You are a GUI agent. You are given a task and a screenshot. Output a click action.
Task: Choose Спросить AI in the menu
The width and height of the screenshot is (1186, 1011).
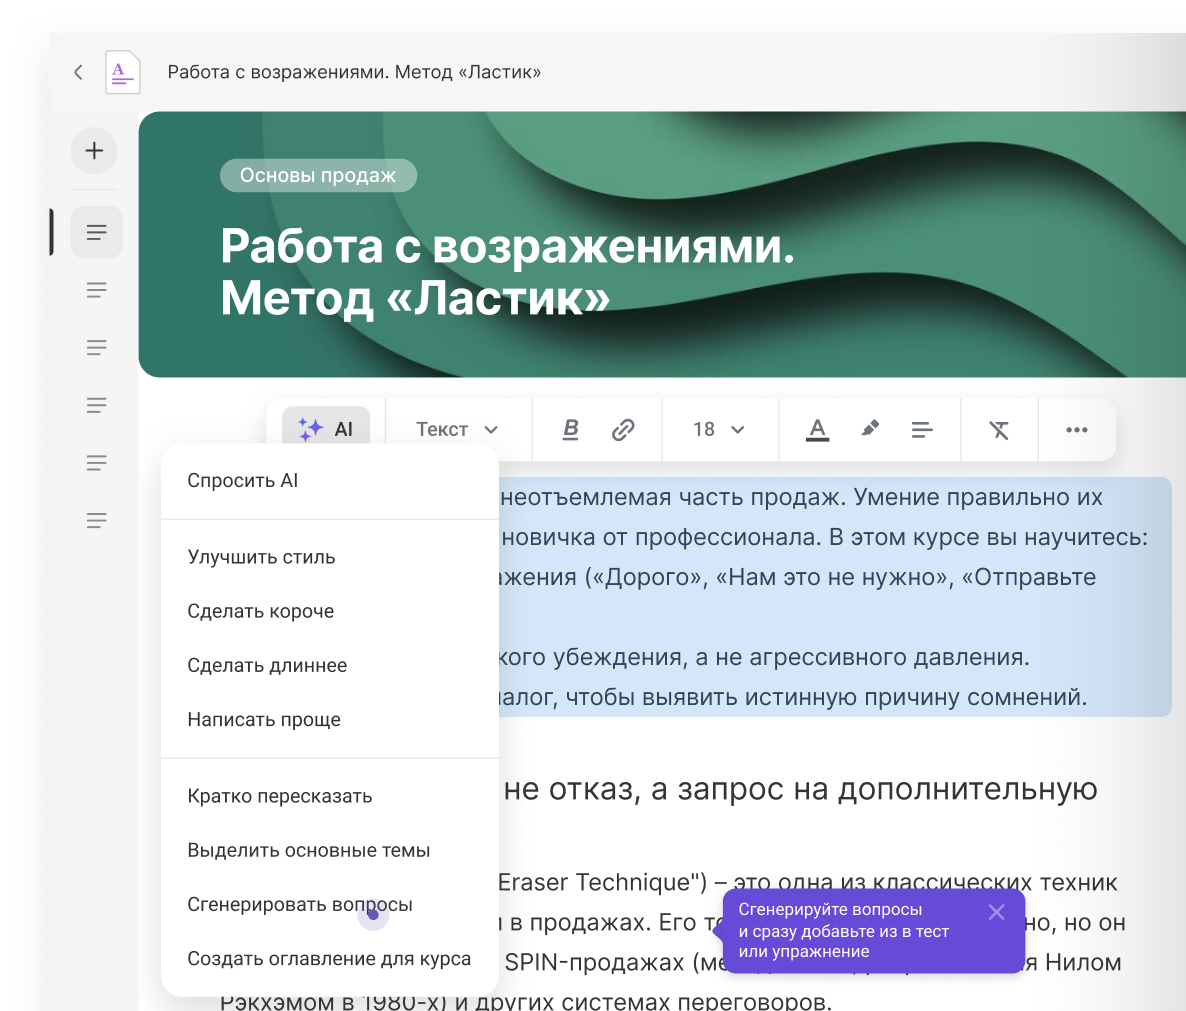click(x=331, y=481)
